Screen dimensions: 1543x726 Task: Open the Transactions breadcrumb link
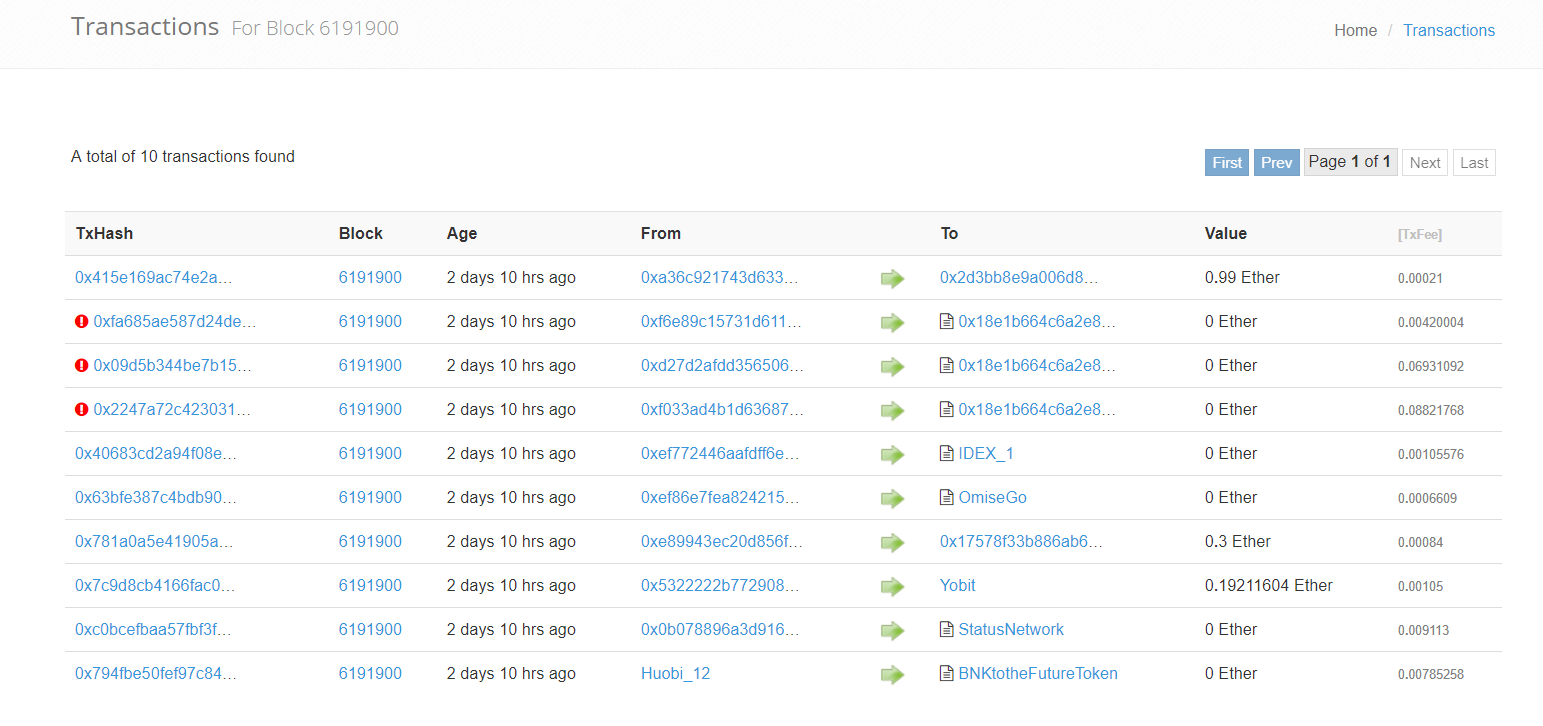1449,31
